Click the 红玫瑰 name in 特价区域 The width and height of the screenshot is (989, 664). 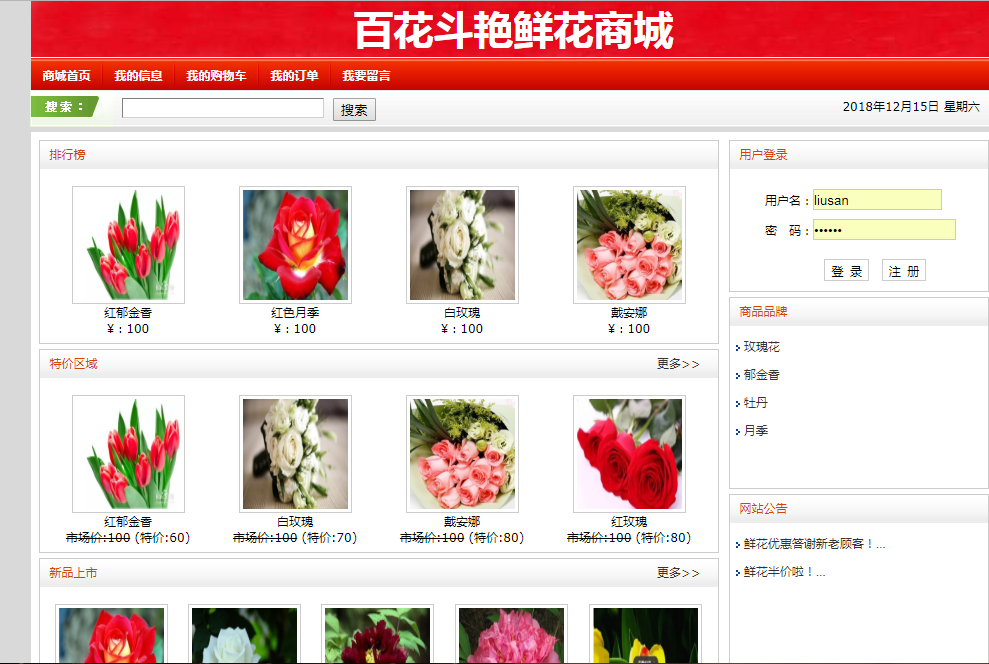(x=629, y=521)
